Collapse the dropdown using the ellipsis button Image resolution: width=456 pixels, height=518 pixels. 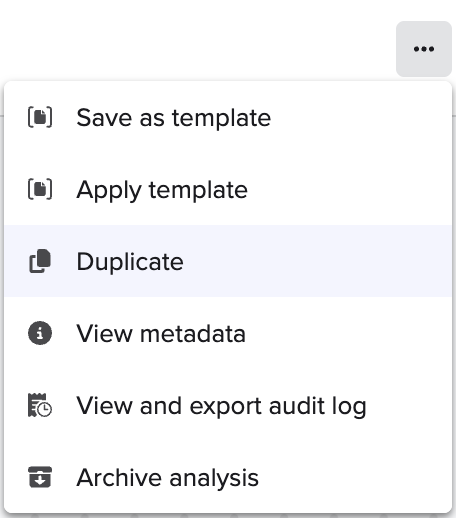click(x=424, y=49)
